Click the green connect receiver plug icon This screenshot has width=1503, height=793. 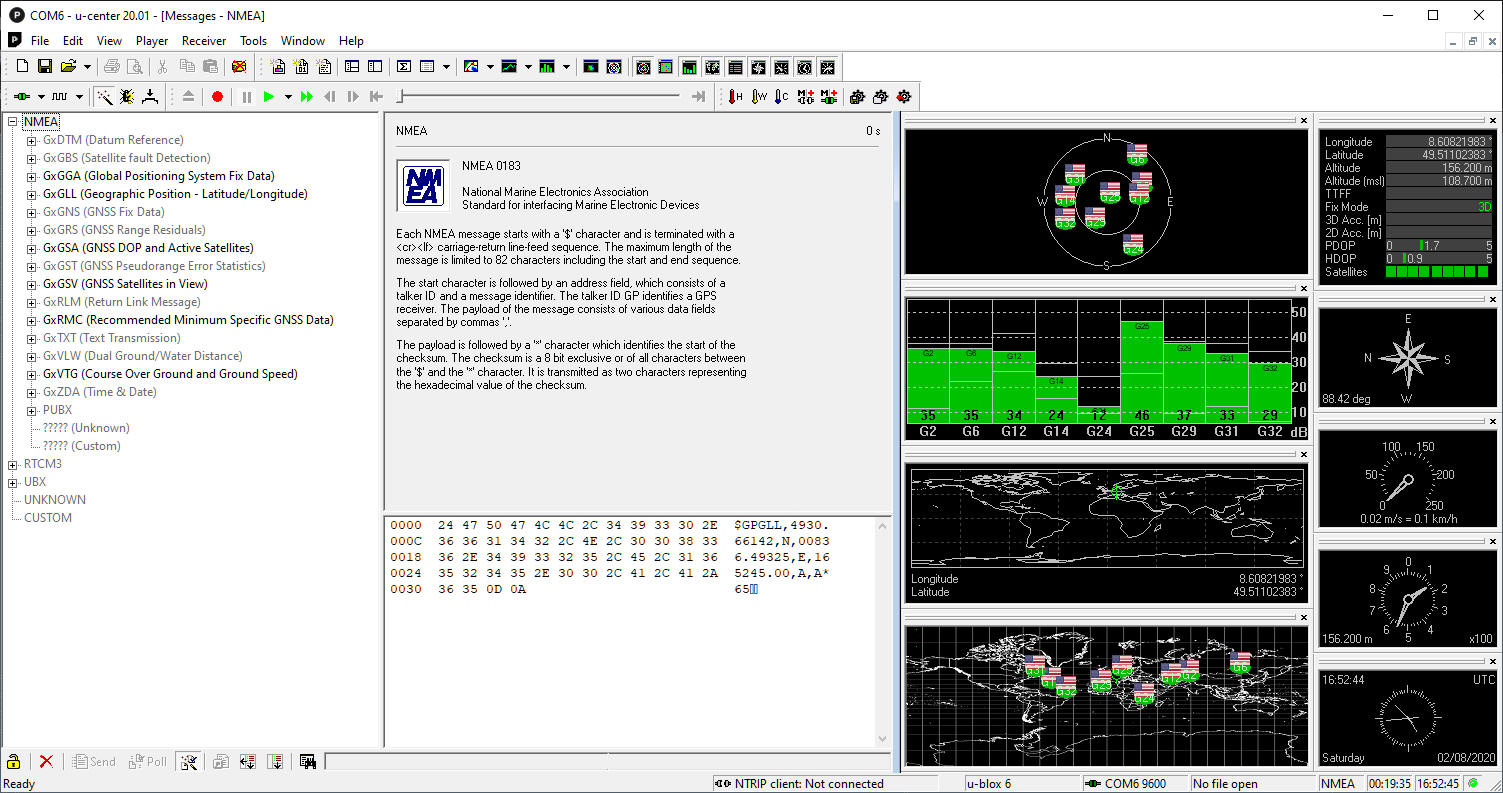coord(21,97)
